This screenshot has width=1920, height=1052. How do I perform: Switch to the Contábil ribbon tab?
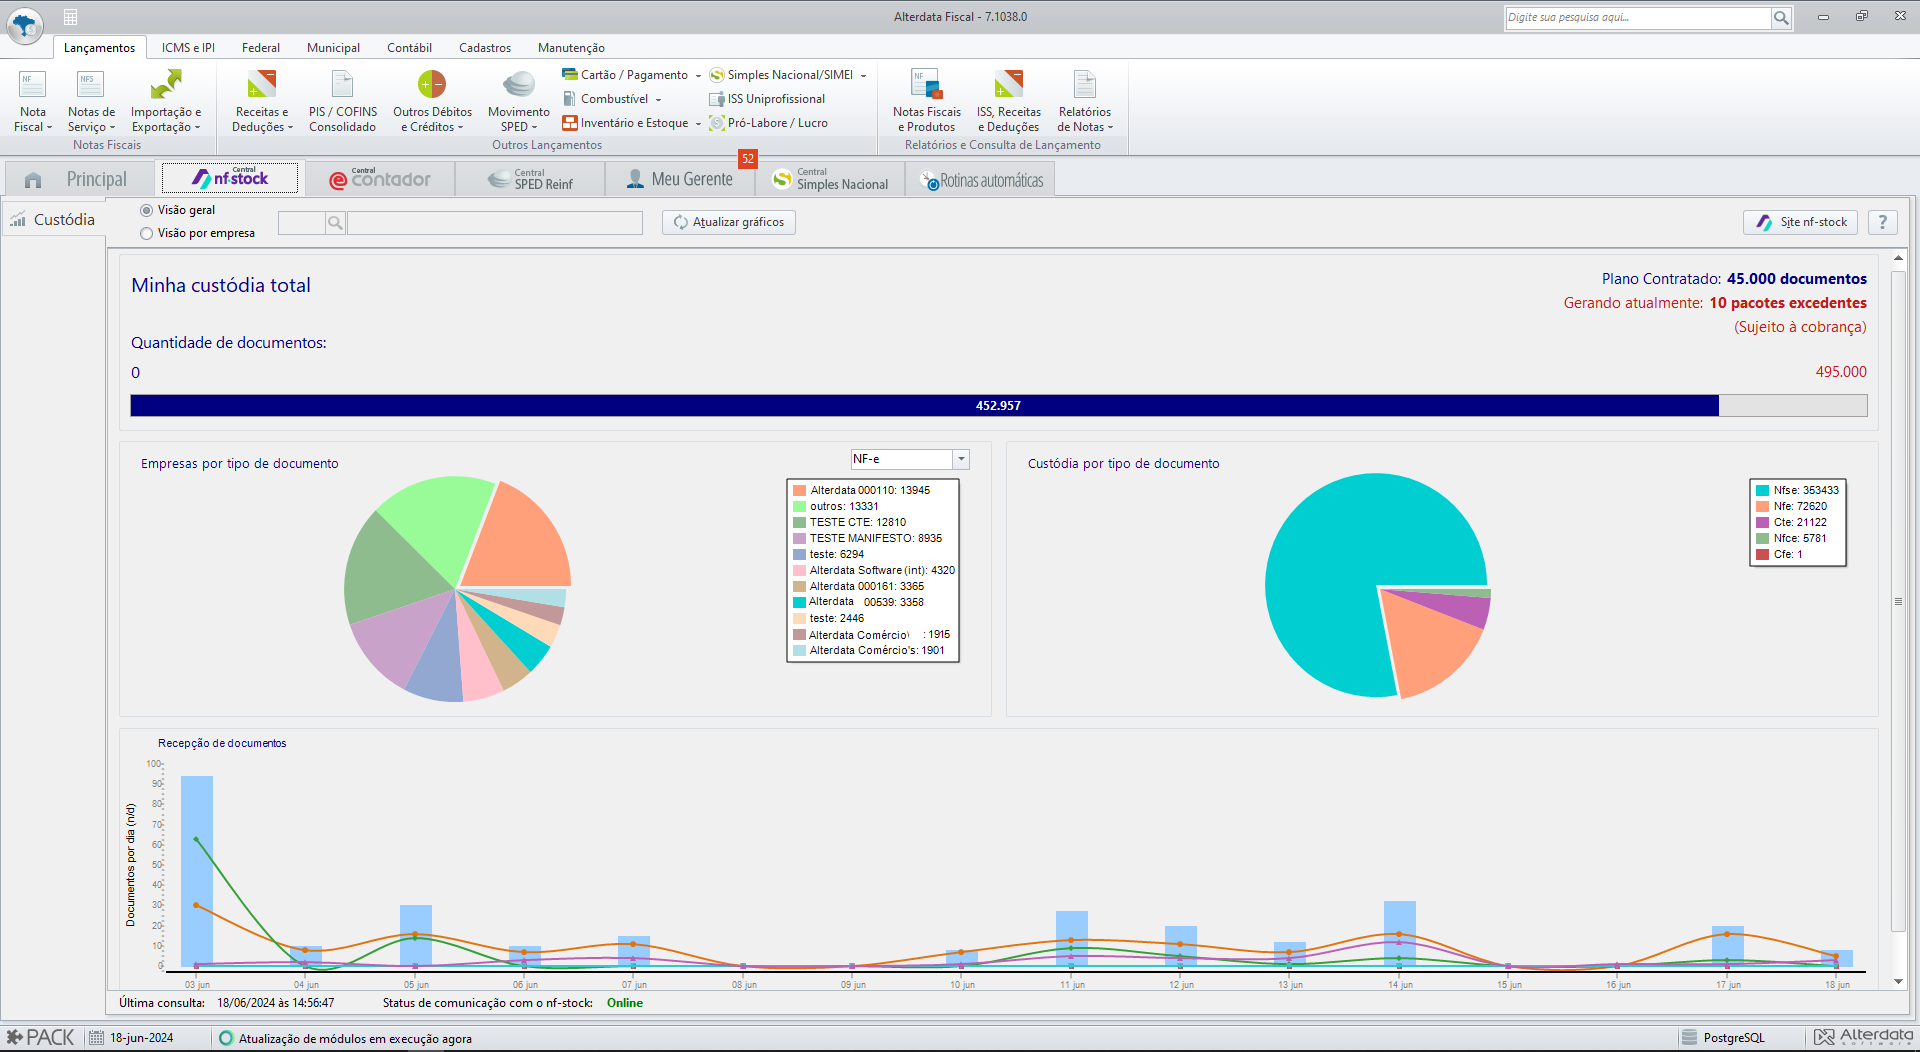(409, 48)
